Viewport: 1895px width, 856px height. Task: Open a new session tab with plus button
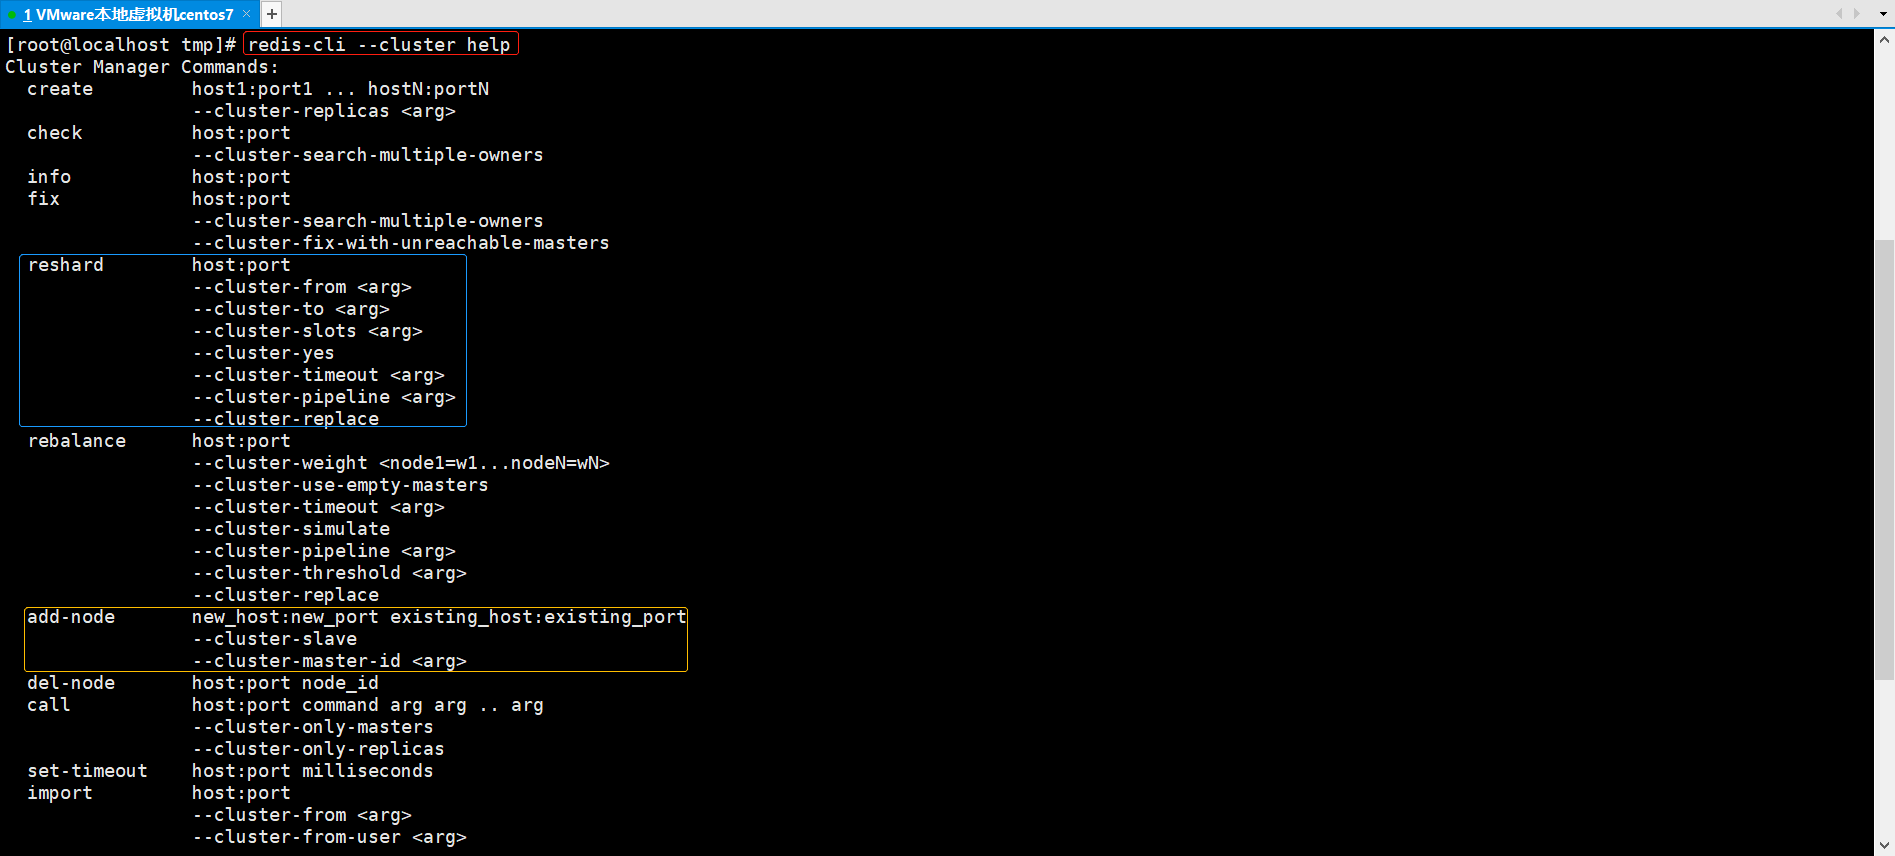pos(271,14)
